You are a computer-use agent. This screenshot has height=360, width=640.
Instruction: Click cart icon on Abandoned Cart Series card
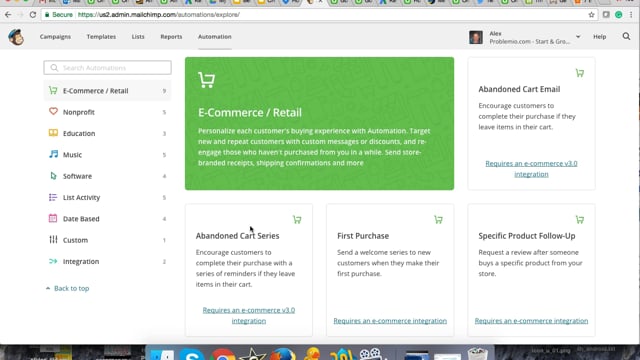point(297,220)
